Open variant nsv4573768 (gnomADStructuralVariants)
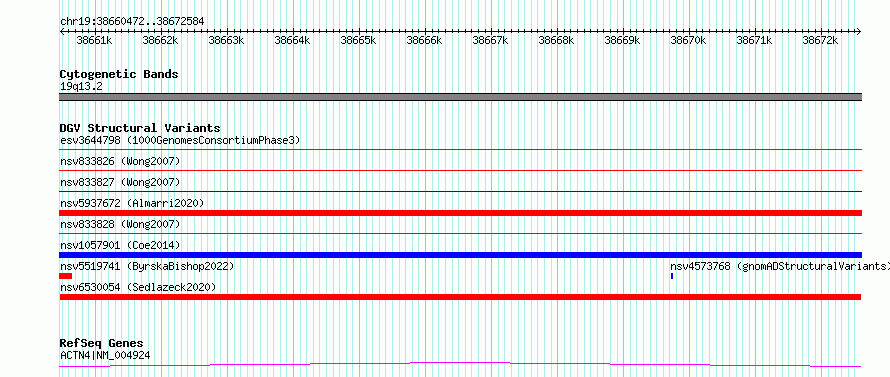Screen dimensions: 890x377 780,266
